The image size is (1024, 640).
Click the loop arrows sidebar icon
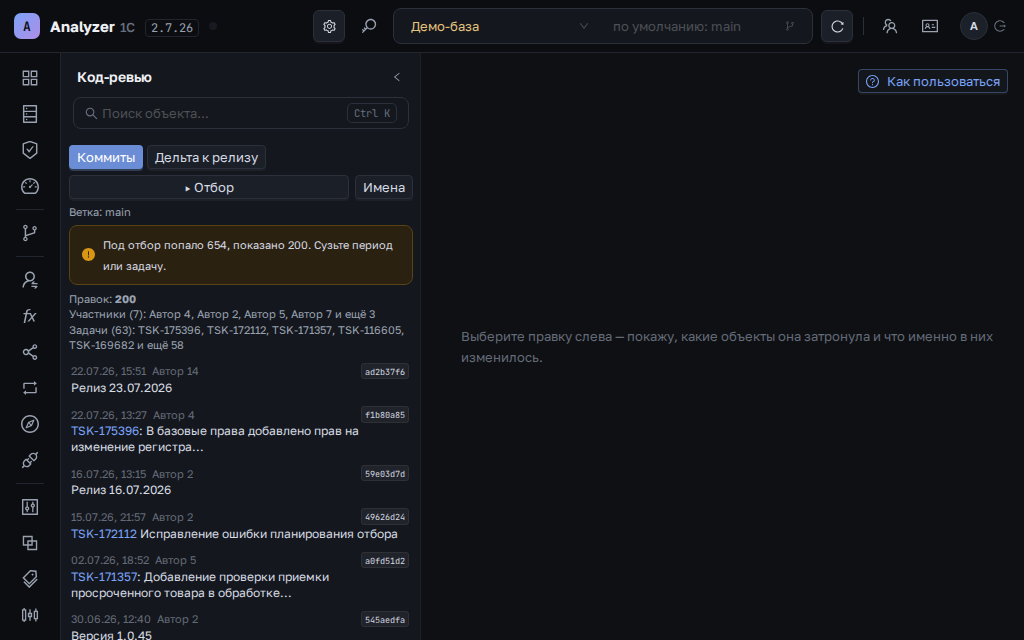pyautogui.click(x=30, y=388)
